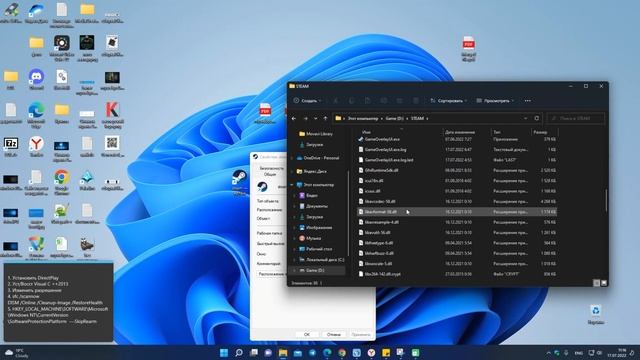Switch to the Безопасность tab in the properties dialog

tap(271, 168)
